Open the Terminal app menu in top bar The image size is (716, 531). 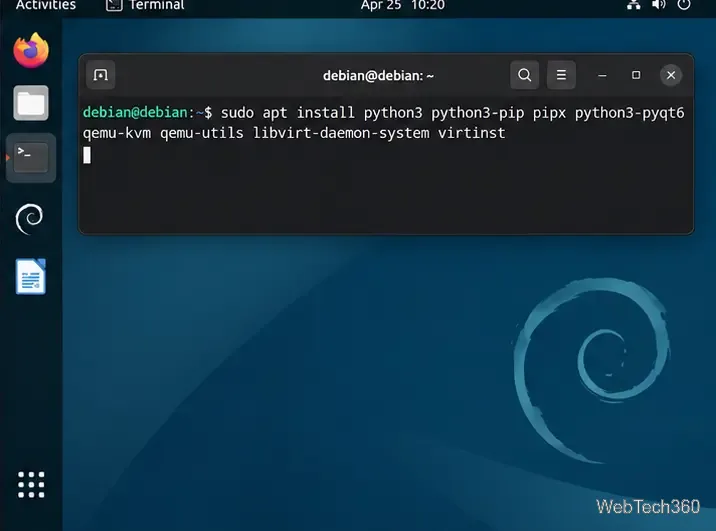pyautogui.click(x=145, y=5)
